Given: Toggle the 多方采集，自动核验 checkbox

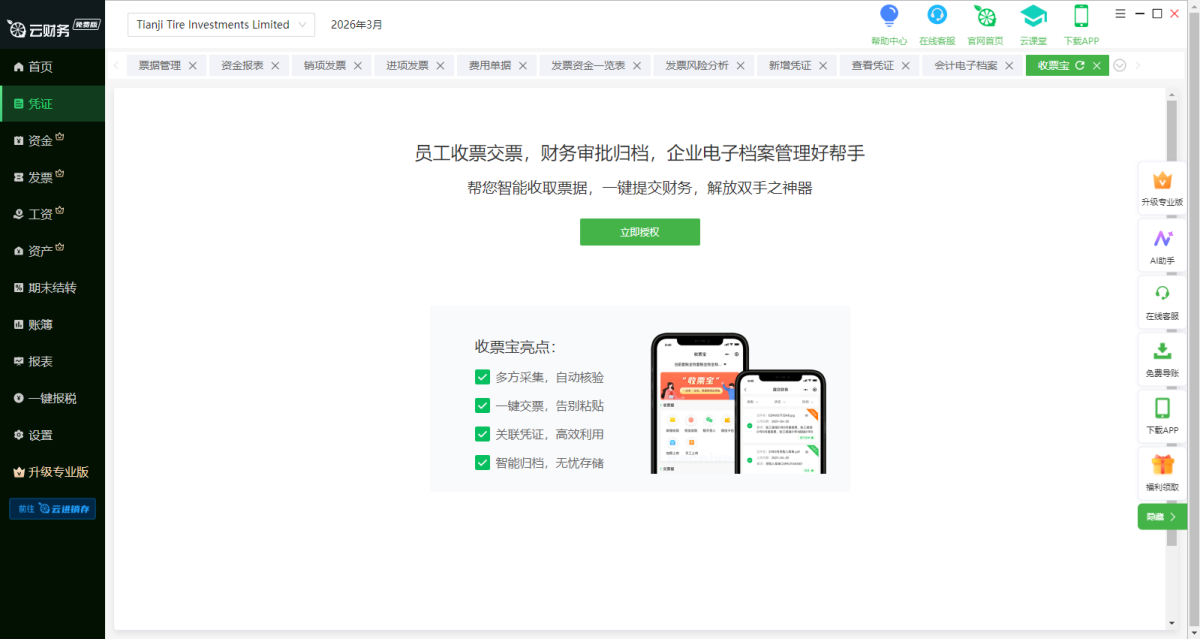Looking at the screenshot, I should coord(482,377).
